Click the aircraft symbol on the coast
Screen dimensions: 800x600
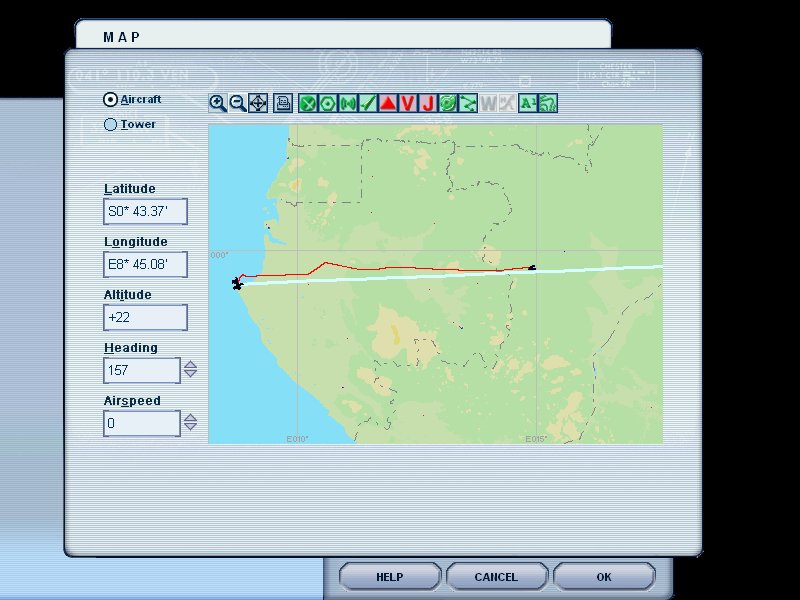[x=237, y=284]
